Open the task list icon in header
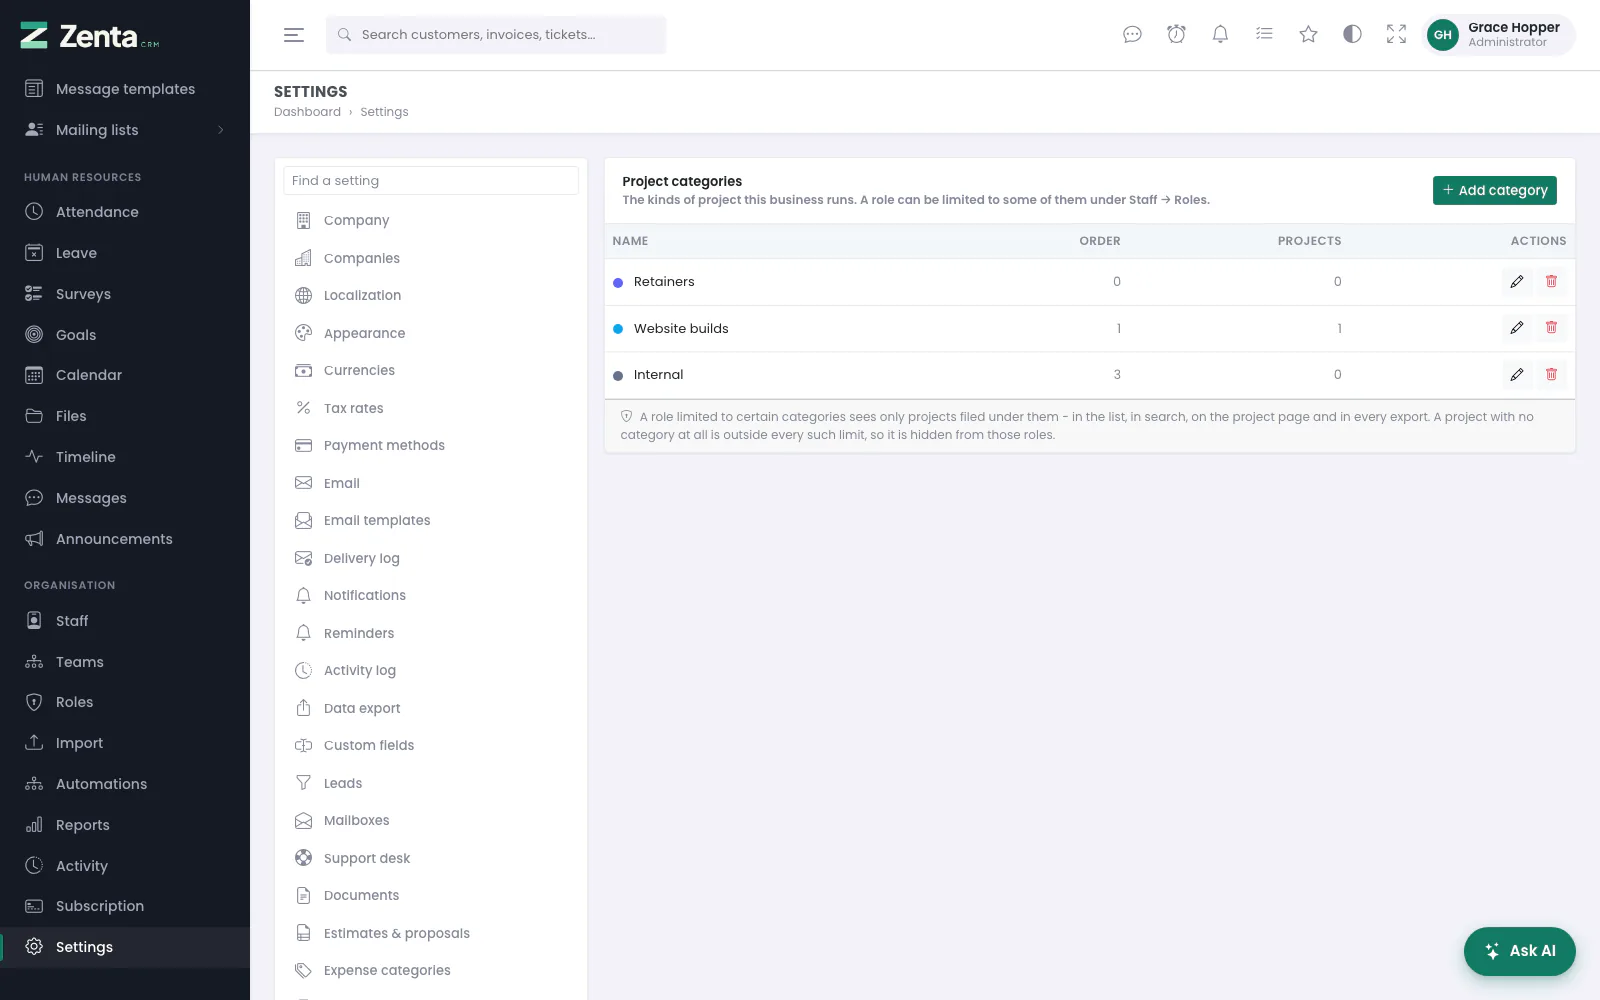This screenshot has height=1000, width=1600. pyautogui.click(x=1264, y=35)
